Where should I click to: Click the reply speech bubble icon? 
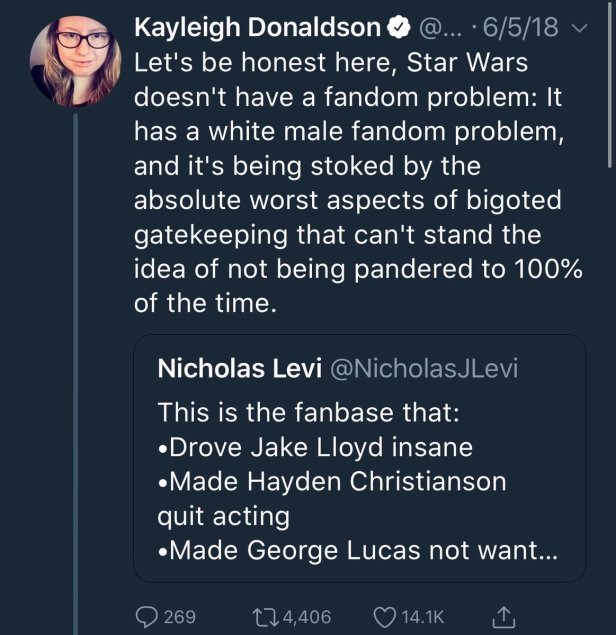pos(148,614)
